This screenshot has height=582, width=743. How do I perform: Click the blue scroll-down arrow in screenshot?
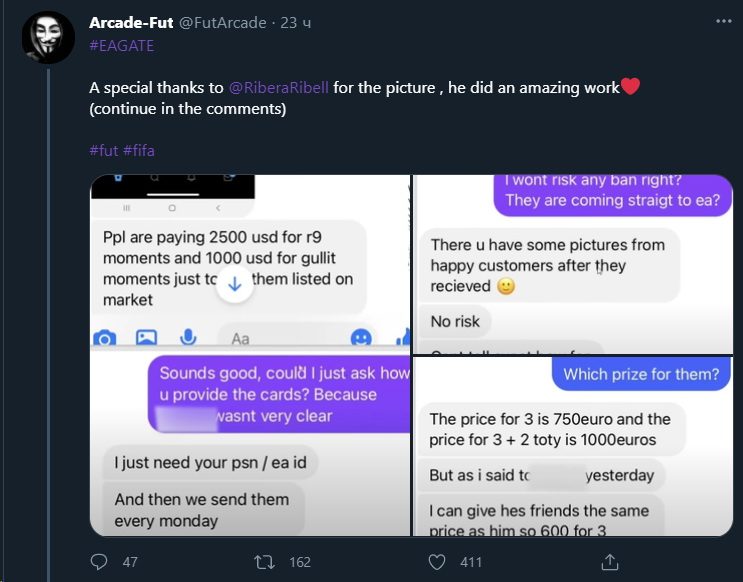coord(235,284)
